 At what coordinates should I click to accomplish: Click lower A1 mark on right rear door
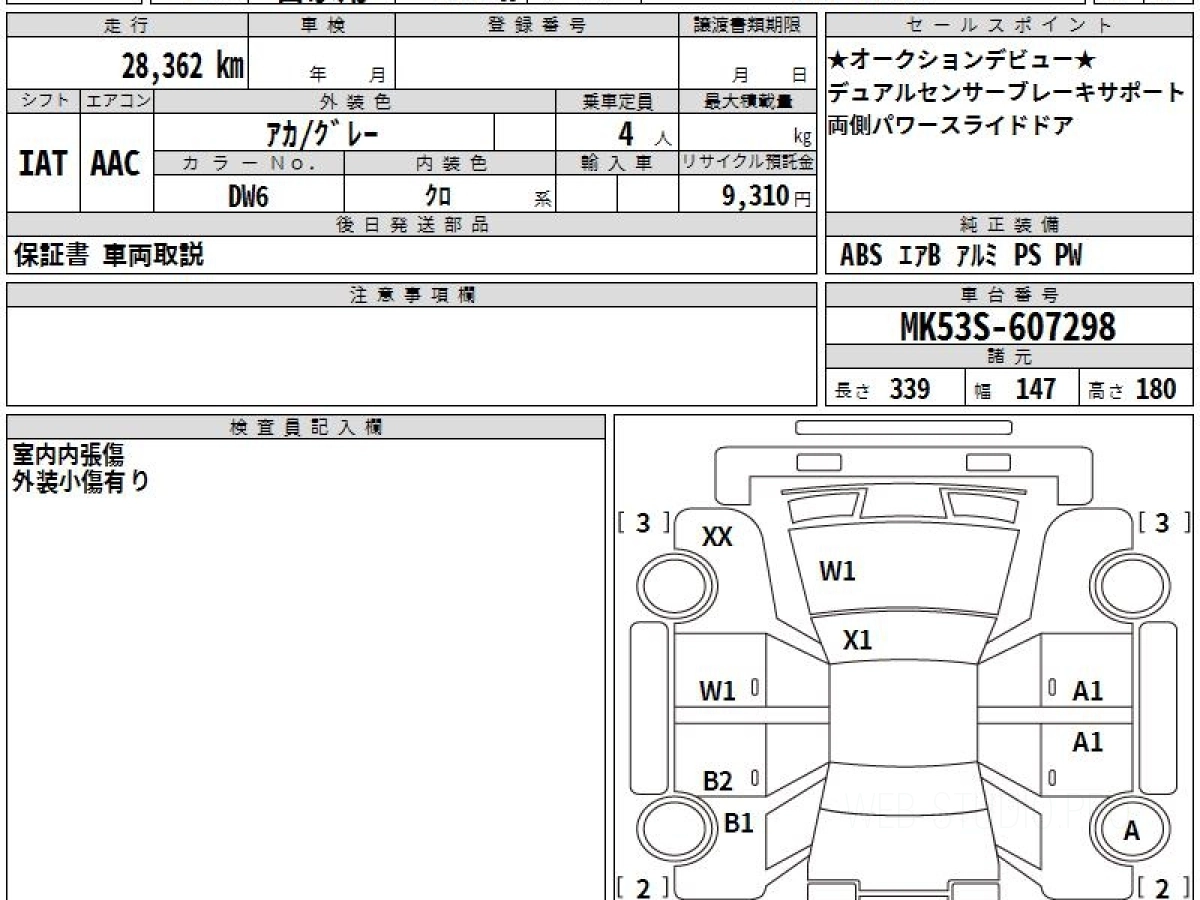(x=1087, y=742)
